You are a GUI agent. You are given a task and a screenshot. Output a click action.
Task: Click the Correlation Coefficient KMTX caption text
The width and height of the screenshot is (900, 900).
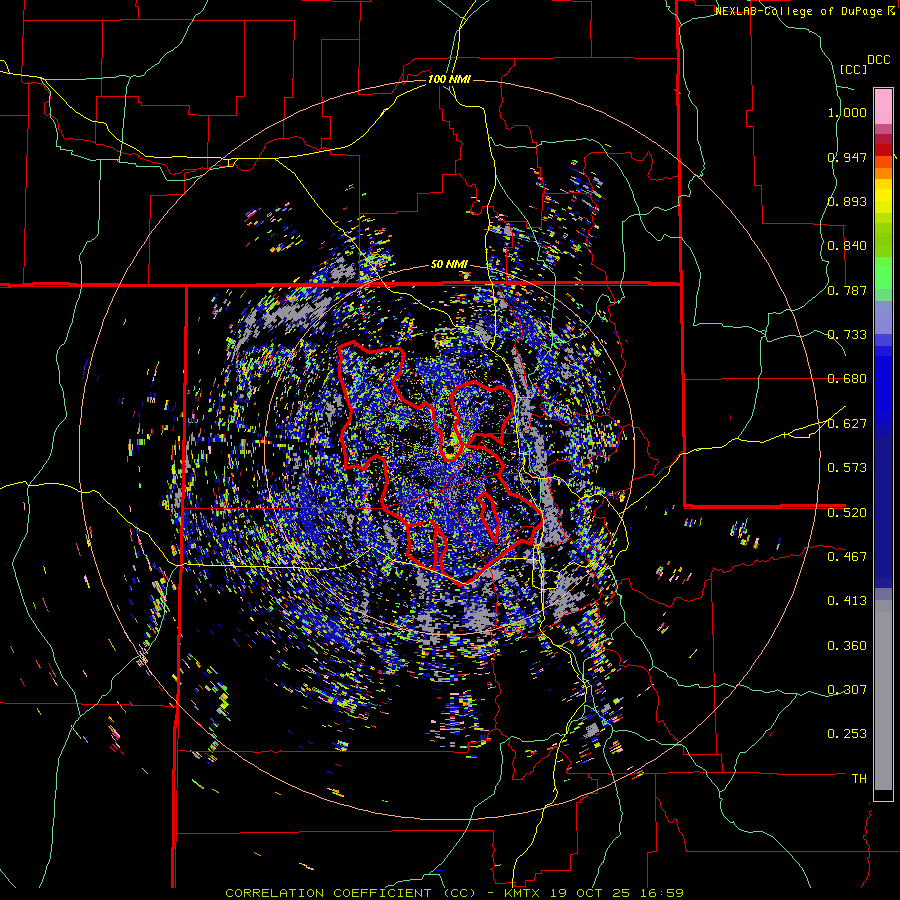tap(454, 893)
